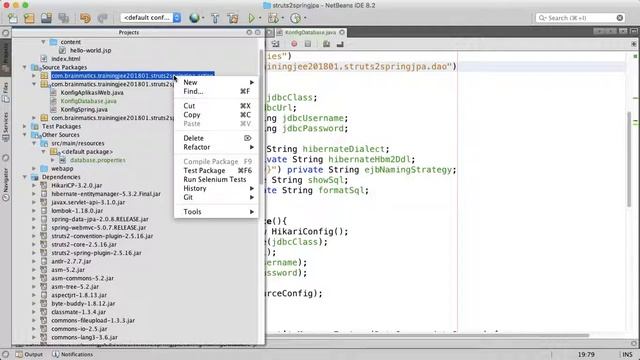This screenshot has height=360, width=640.
Task: Select lombok-1.18.0.jar dependency
Action: coord(77,211)
